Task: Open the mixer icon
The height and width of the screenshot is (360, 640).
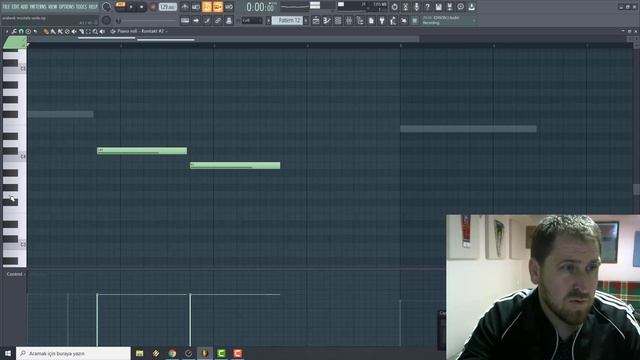Action: [x=349, y=20]
